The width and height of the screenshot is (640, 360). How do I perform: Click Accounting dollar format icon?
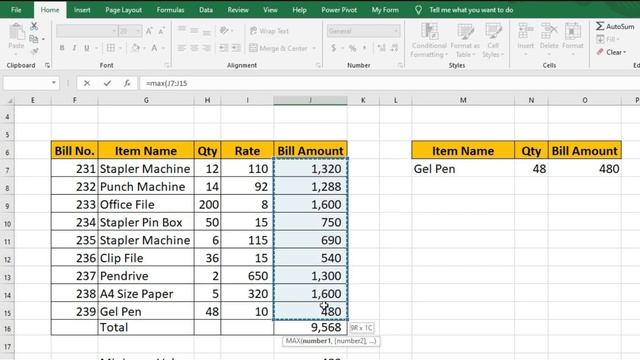[x=333, y=48]
